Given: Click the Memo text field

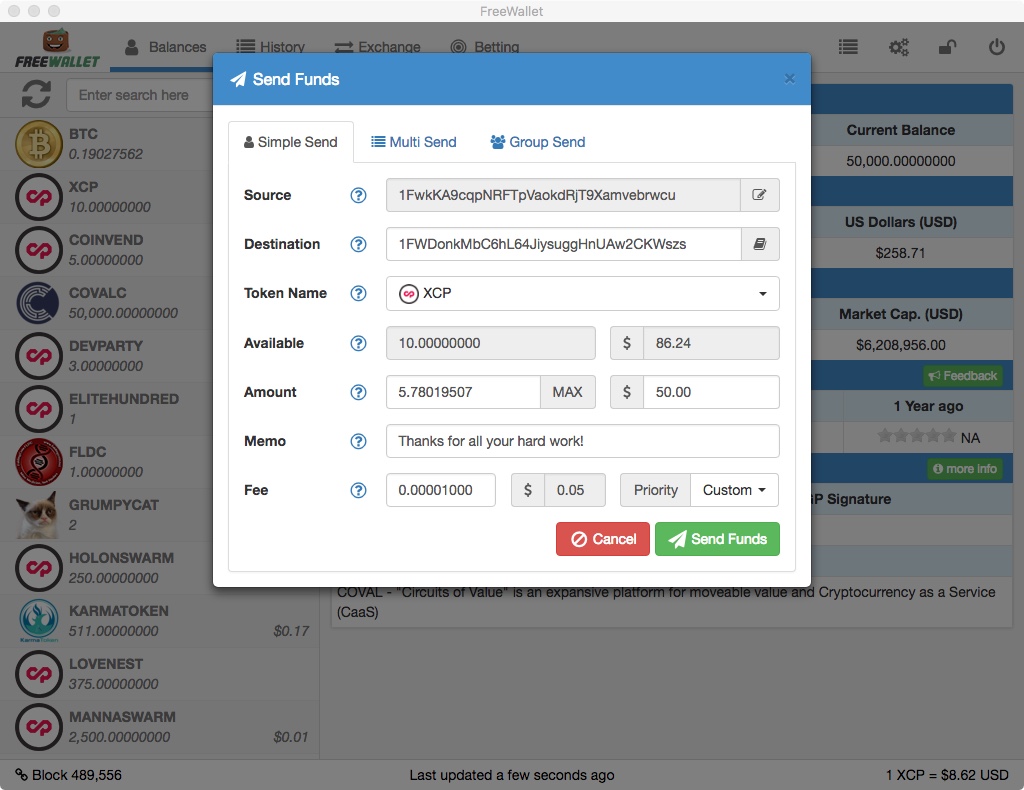Looking at the screenshot, I should (583, 441).
